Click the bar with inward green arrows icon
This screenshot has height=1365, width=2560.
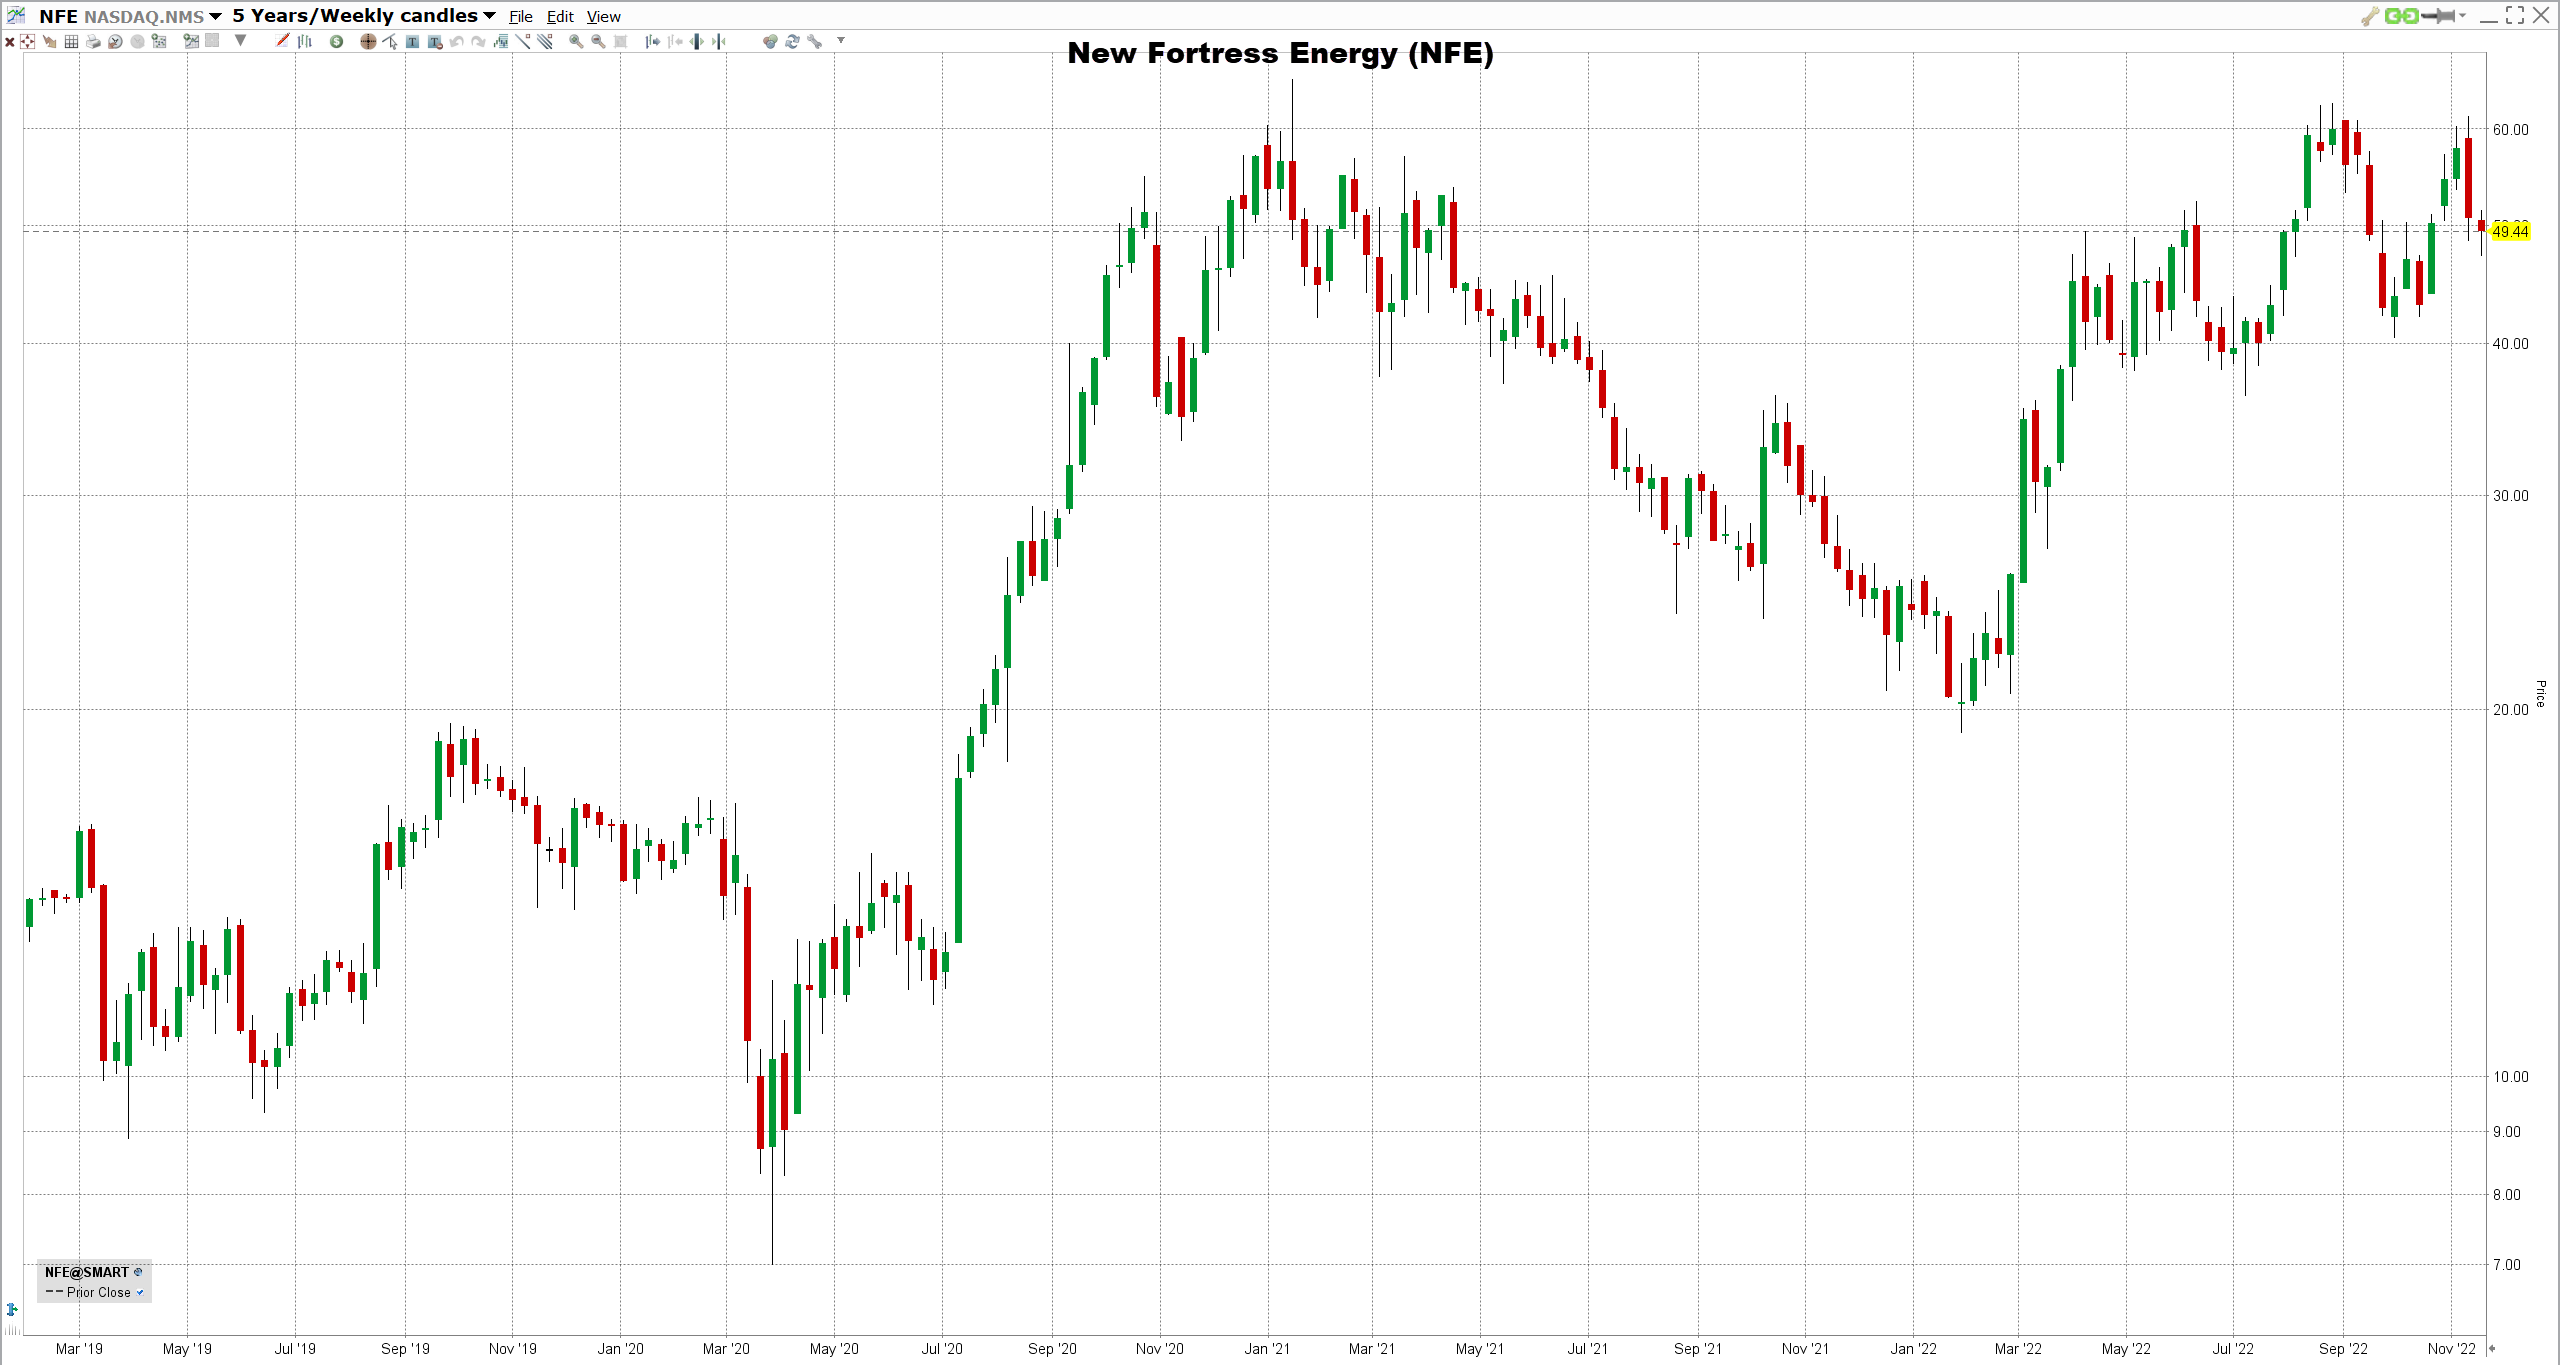coord(719,41)
